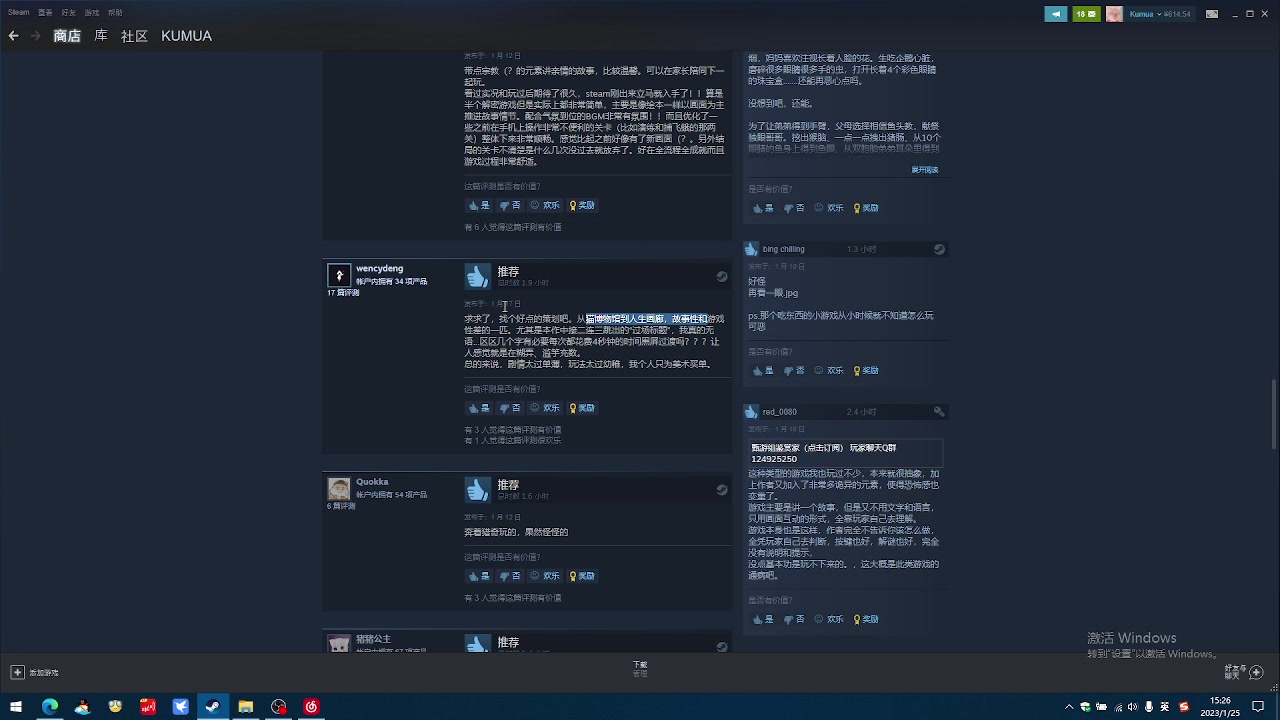The image size is (1280, 720).
Task: Click the teal announcements icon in header
Action: (x=1056, y=14)
